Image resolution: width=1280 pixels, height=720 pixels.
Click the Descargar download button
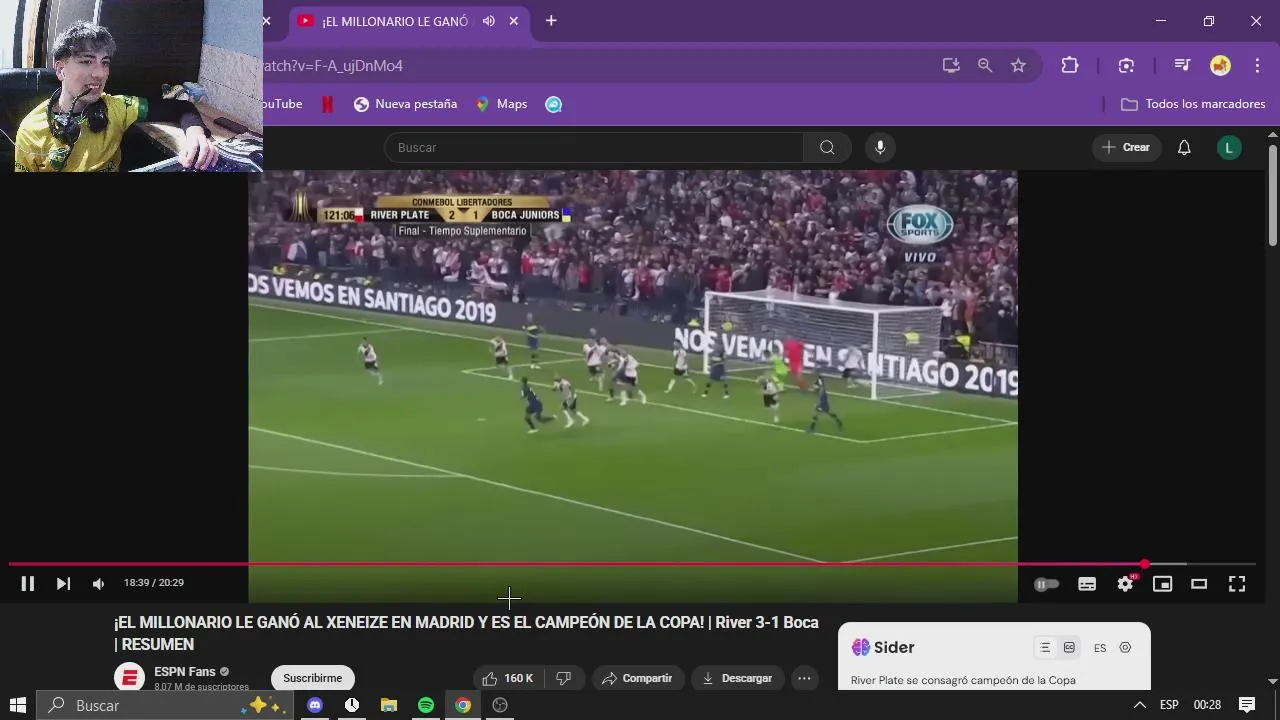point(737,678)
